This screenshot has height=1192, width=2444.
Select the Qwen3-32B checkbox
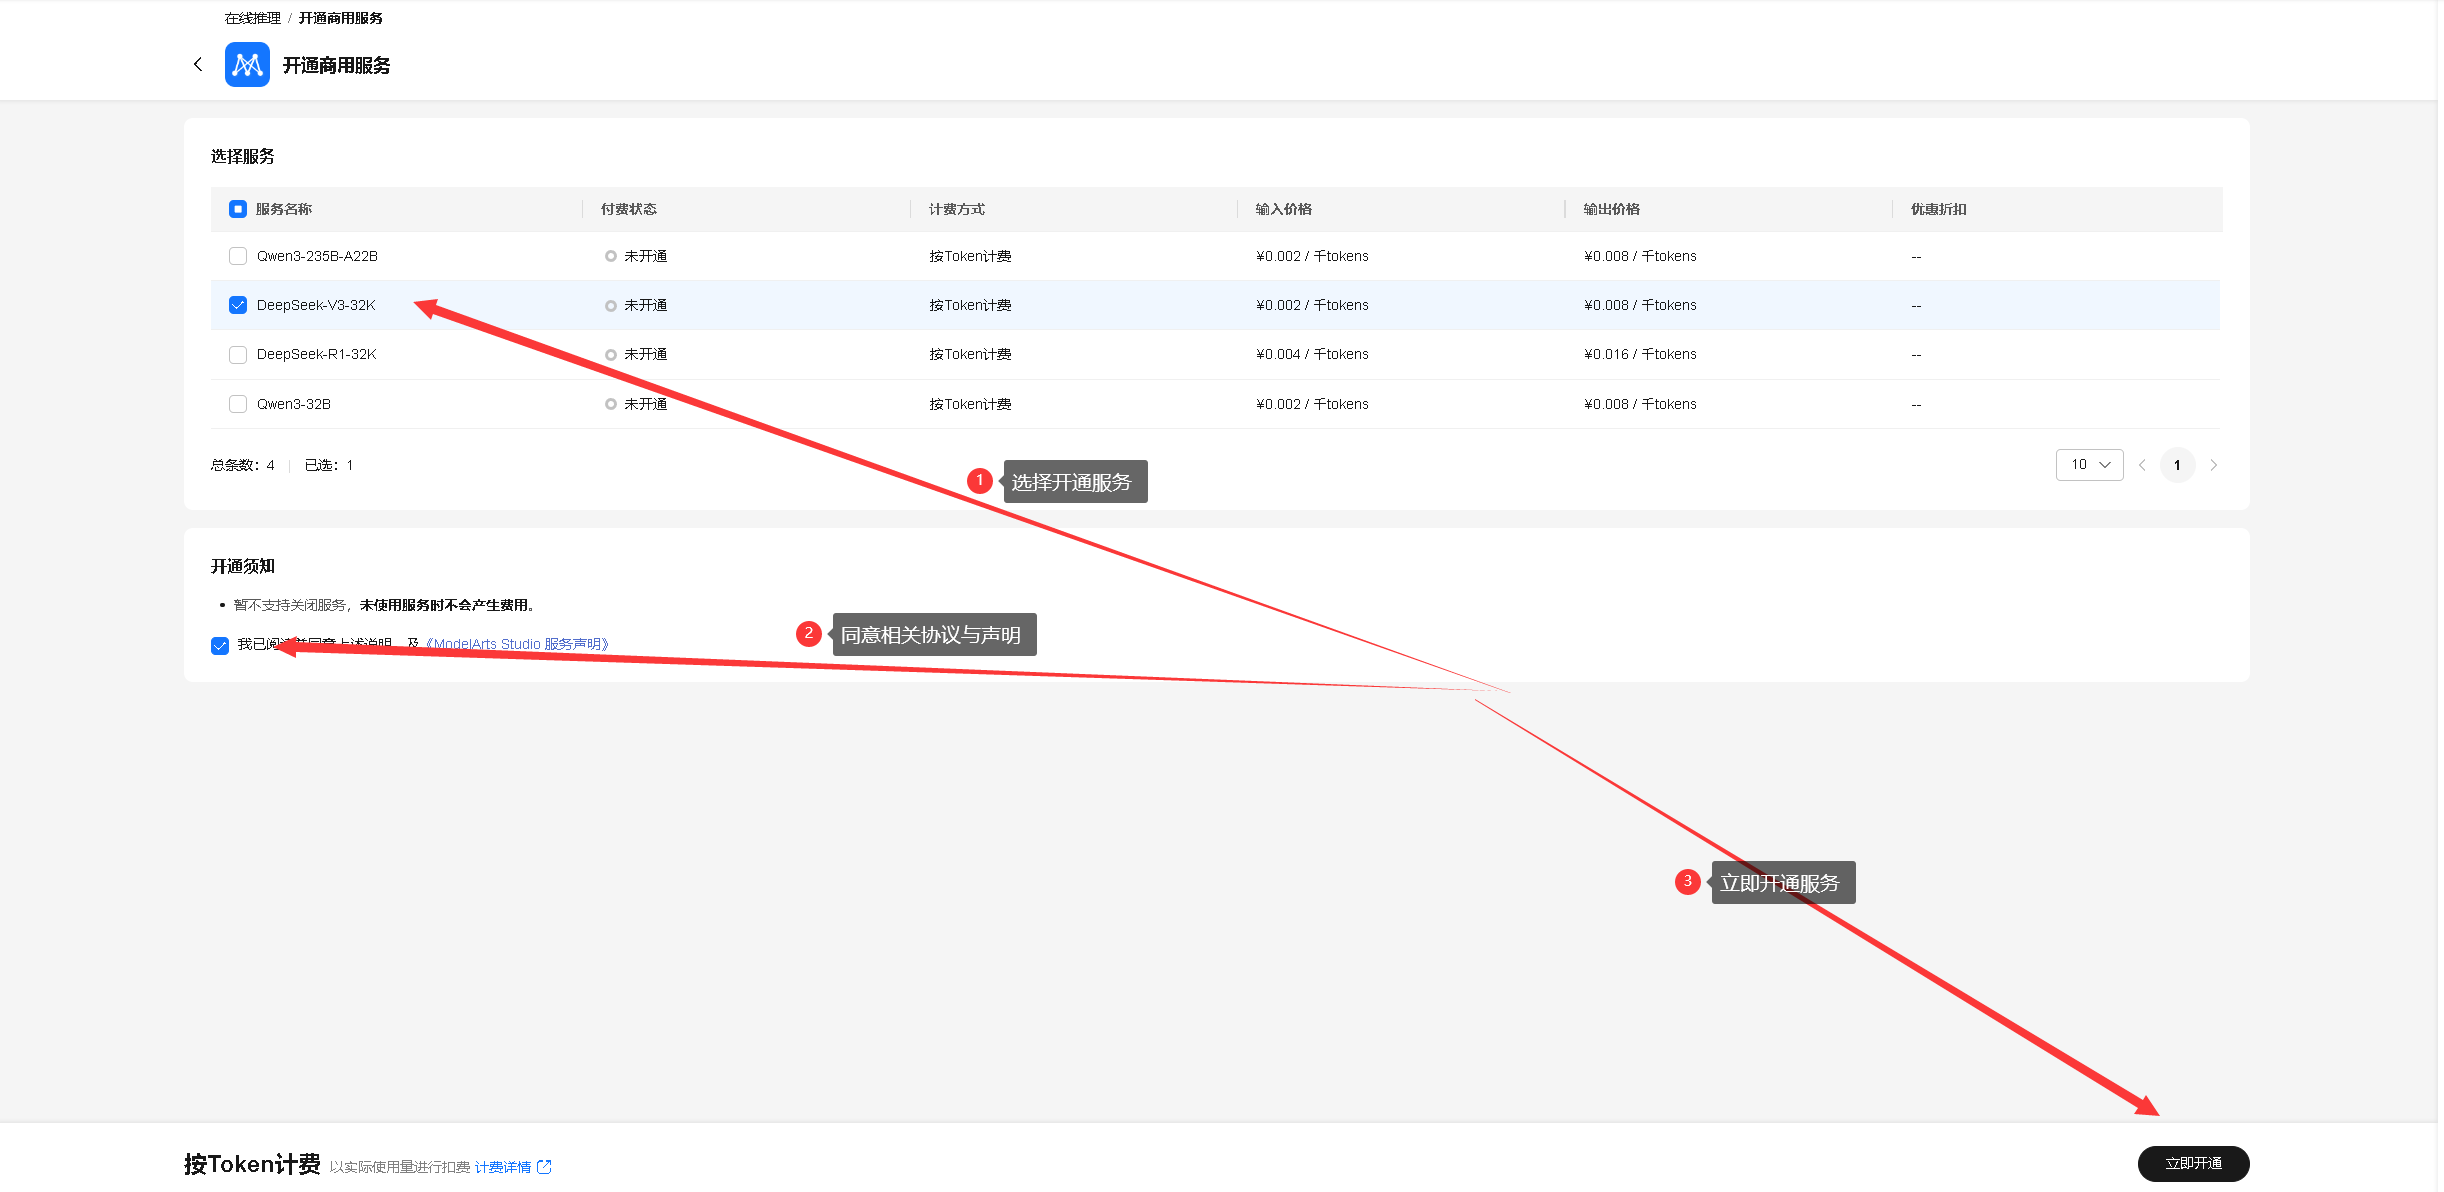238,404
